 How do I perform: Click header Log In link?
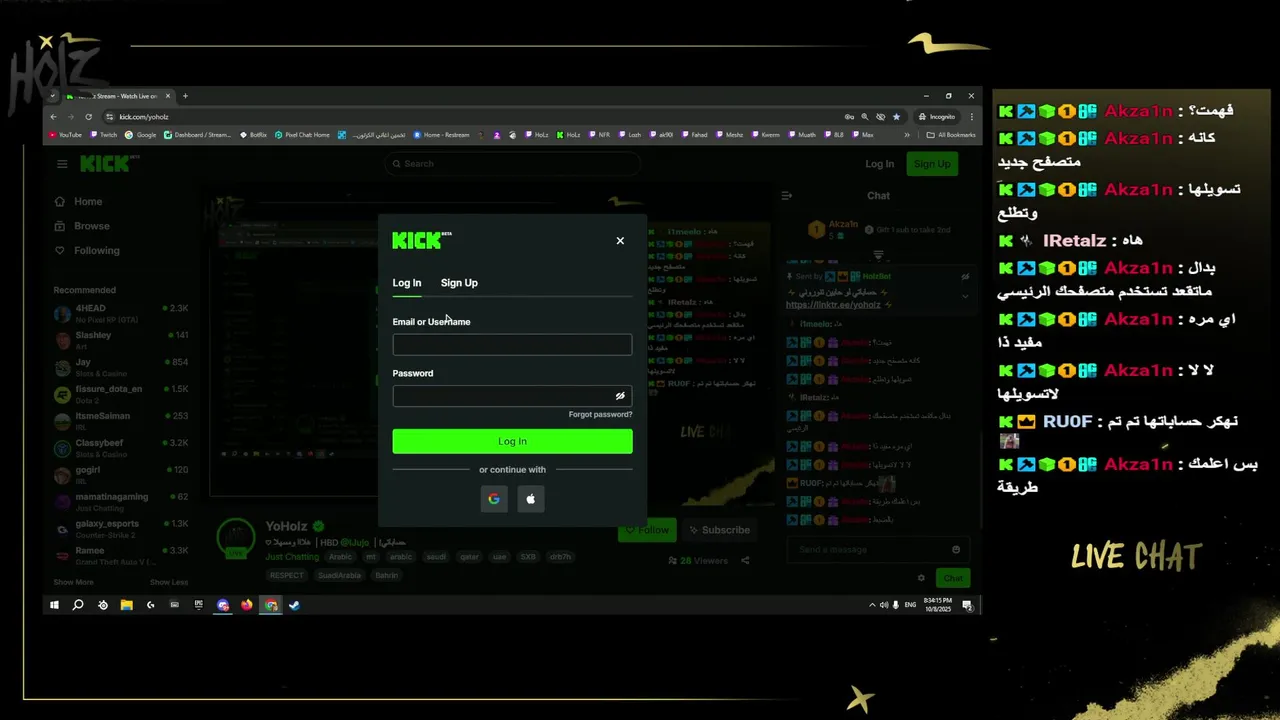pyautogui.click(x=880, y=164)
